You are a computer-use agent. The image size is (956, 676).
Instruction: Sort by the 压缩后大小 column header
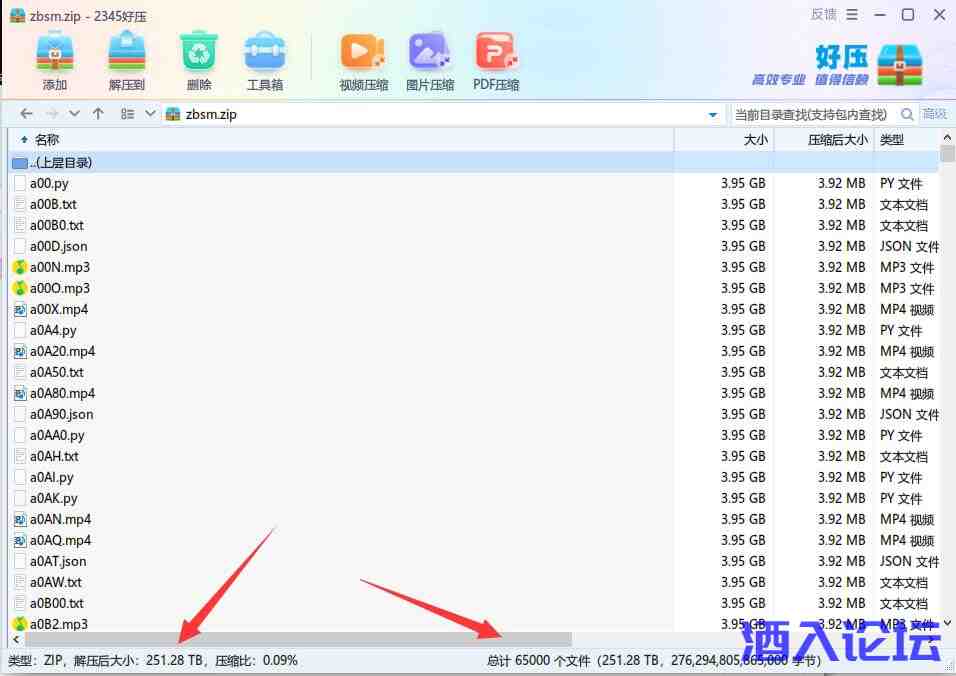tap(837, 140)
